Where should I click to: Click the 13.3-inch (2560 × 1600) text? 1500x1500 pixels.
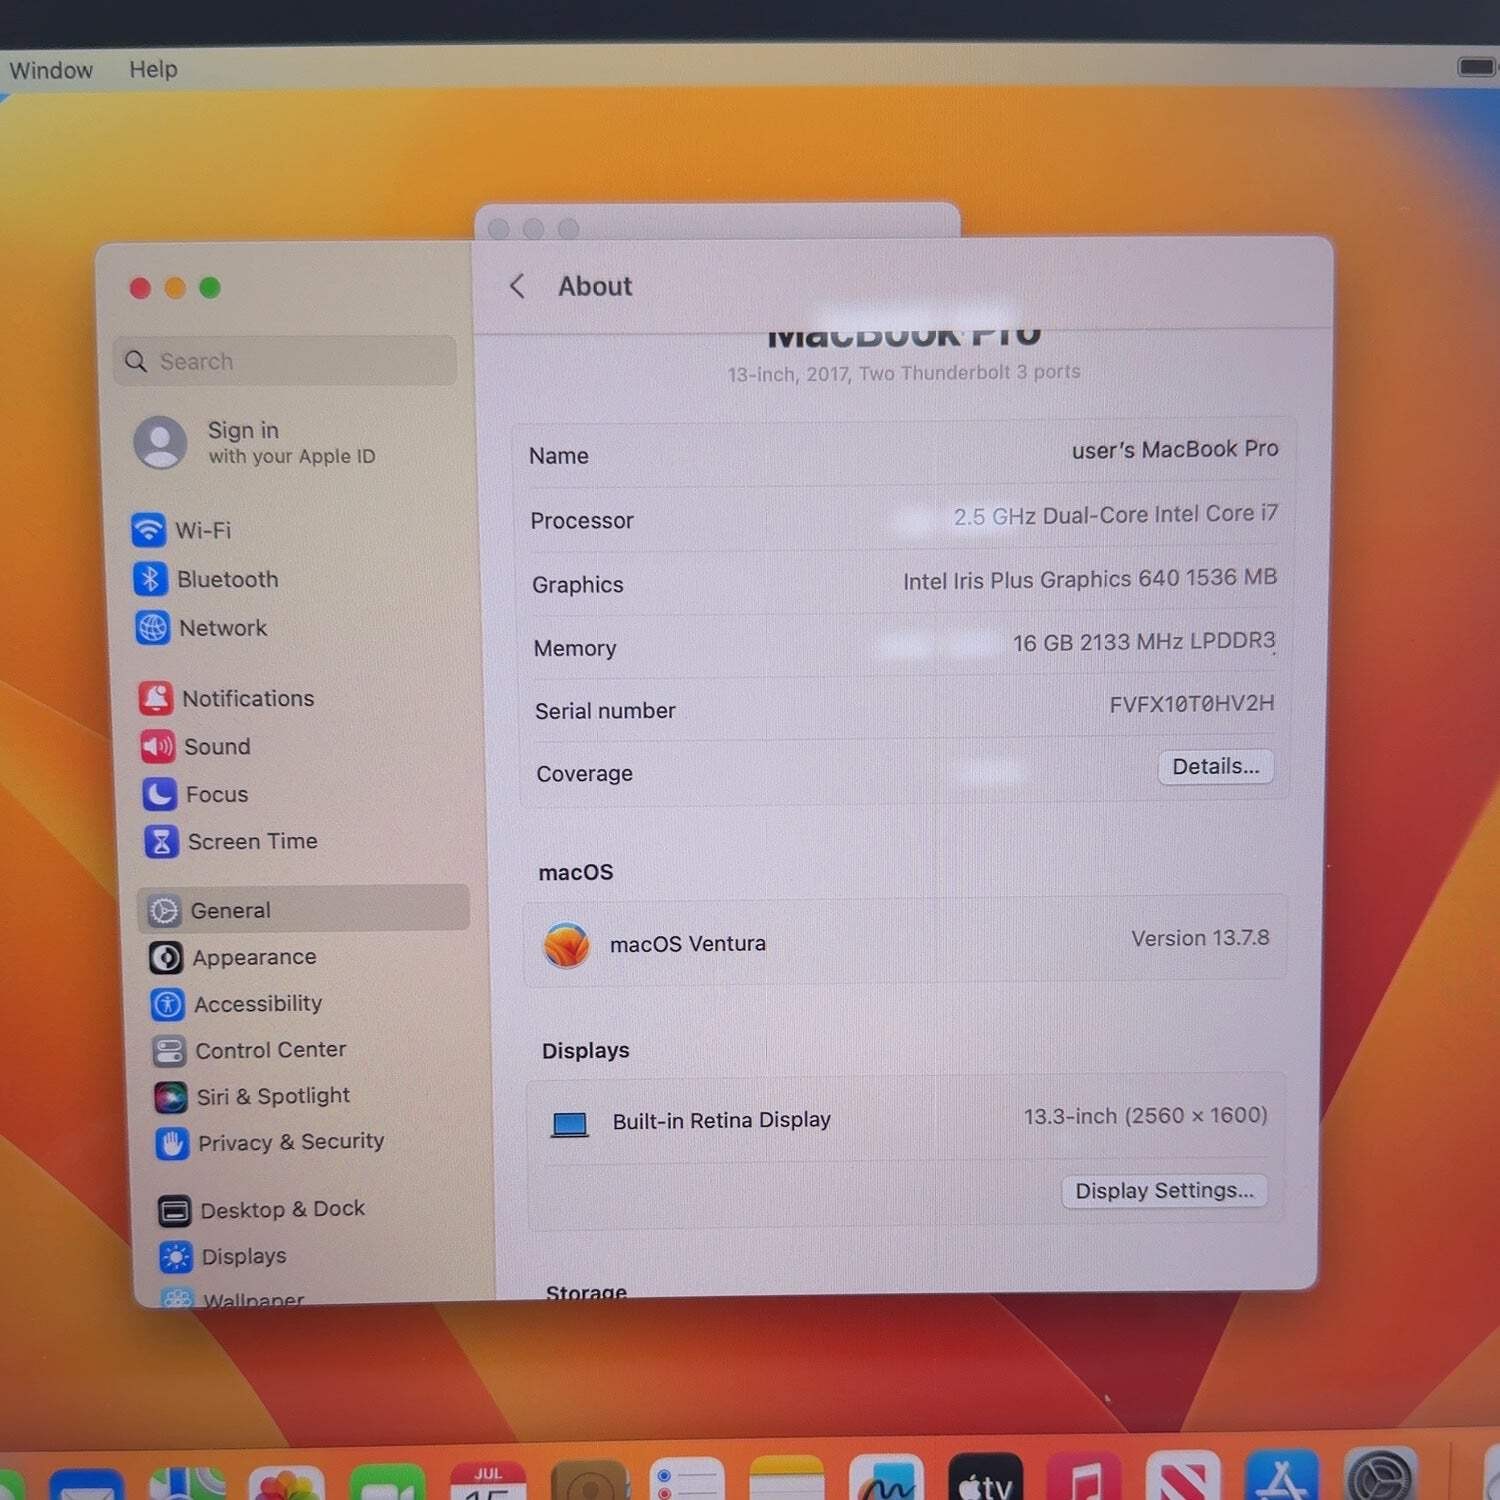[x=1145, y=1116]
